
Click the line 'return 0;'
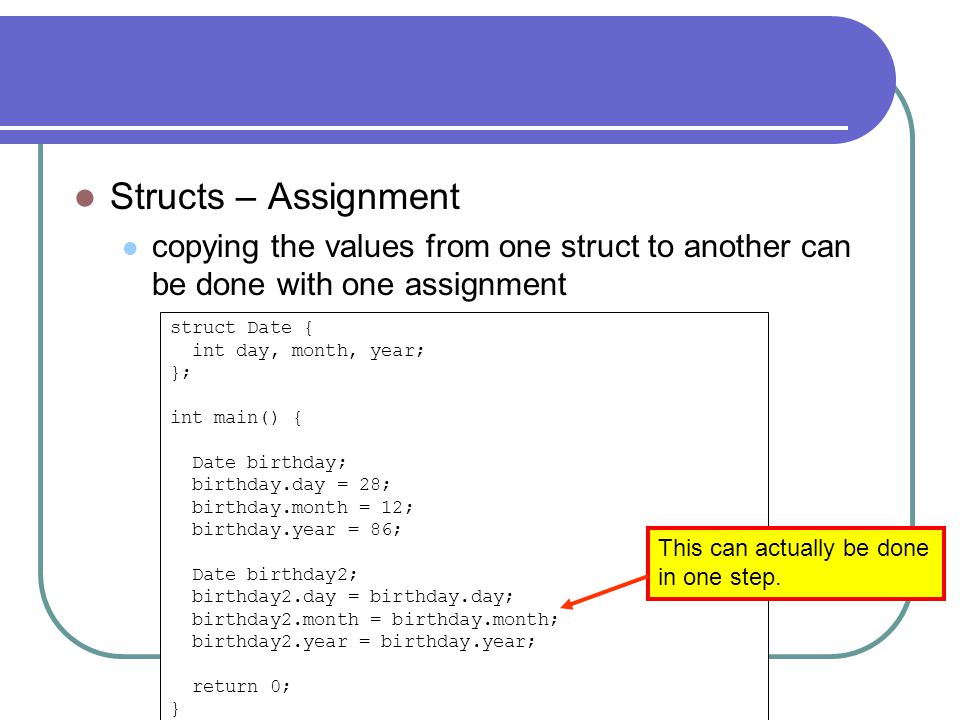[x=241, y=686]
